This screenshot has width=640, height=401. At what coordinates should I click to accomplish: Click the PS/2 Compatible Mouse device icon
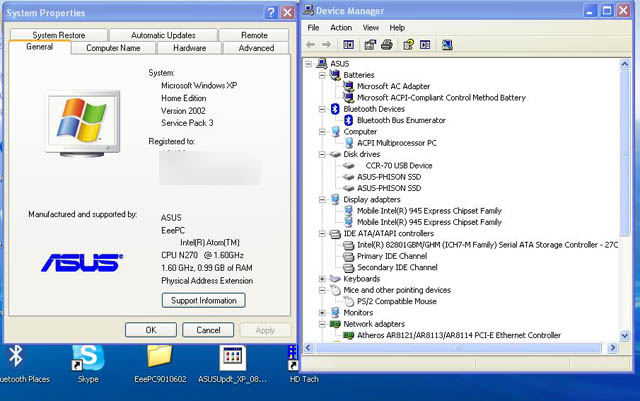click(x=349, y=301)
